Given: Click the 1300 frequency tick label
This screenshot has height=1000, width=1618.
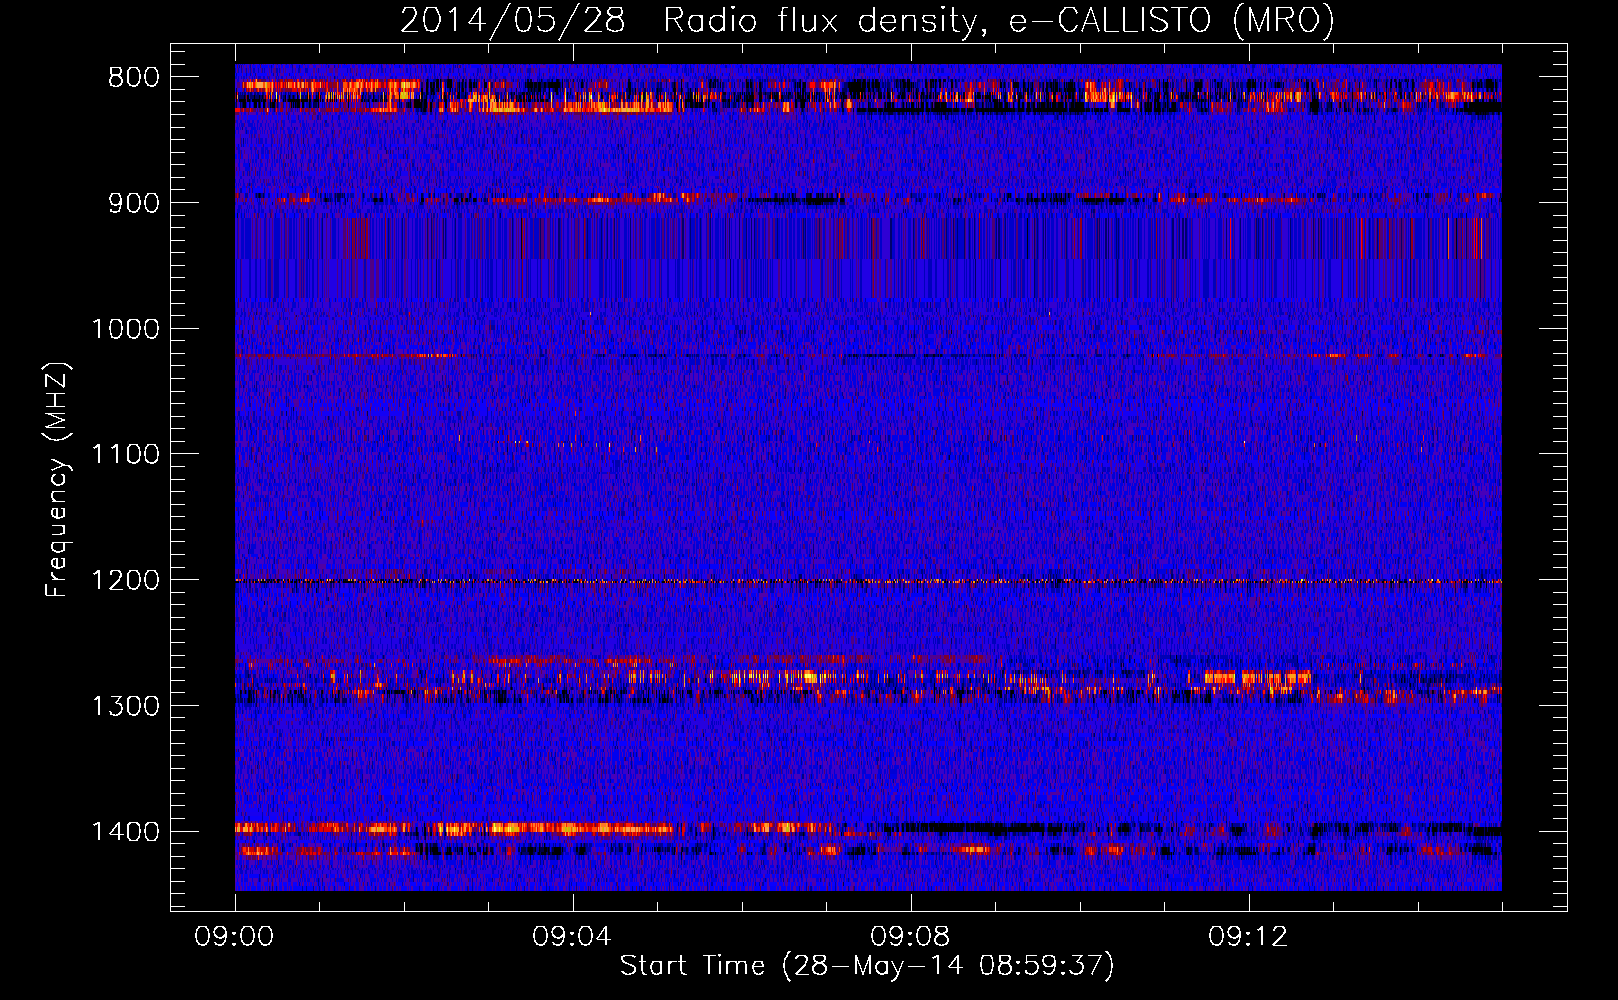Looking at the screenshot, I should click(x=125, y=706).
